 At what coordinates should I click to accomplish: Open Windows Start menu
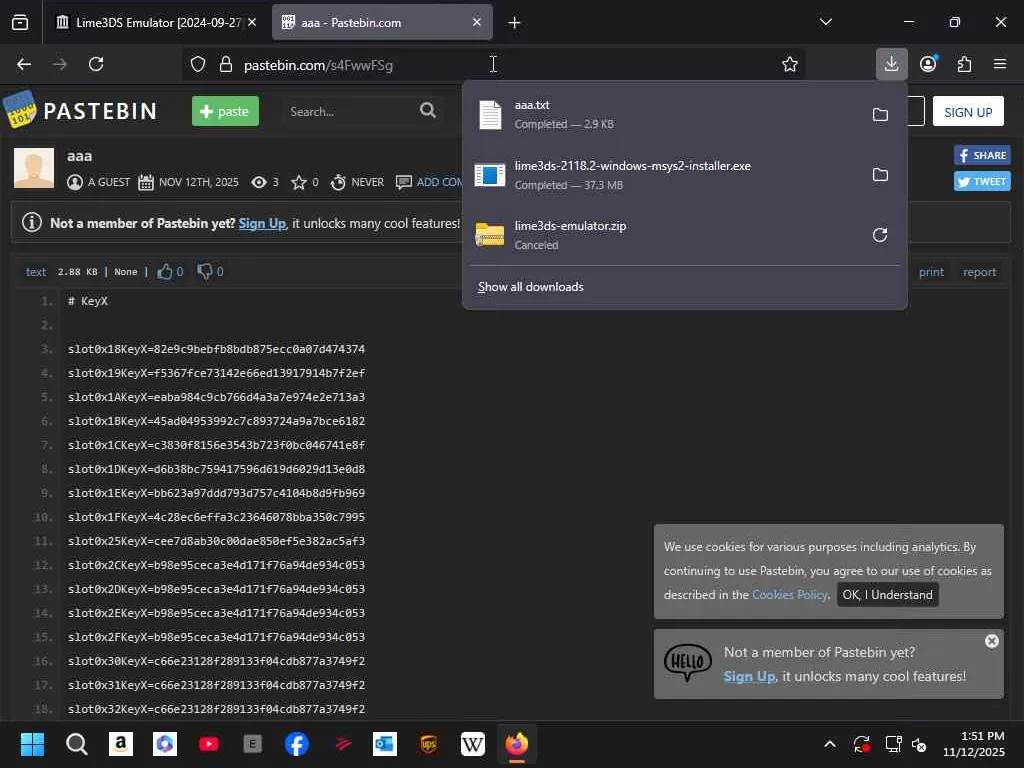tap(32, 744)
